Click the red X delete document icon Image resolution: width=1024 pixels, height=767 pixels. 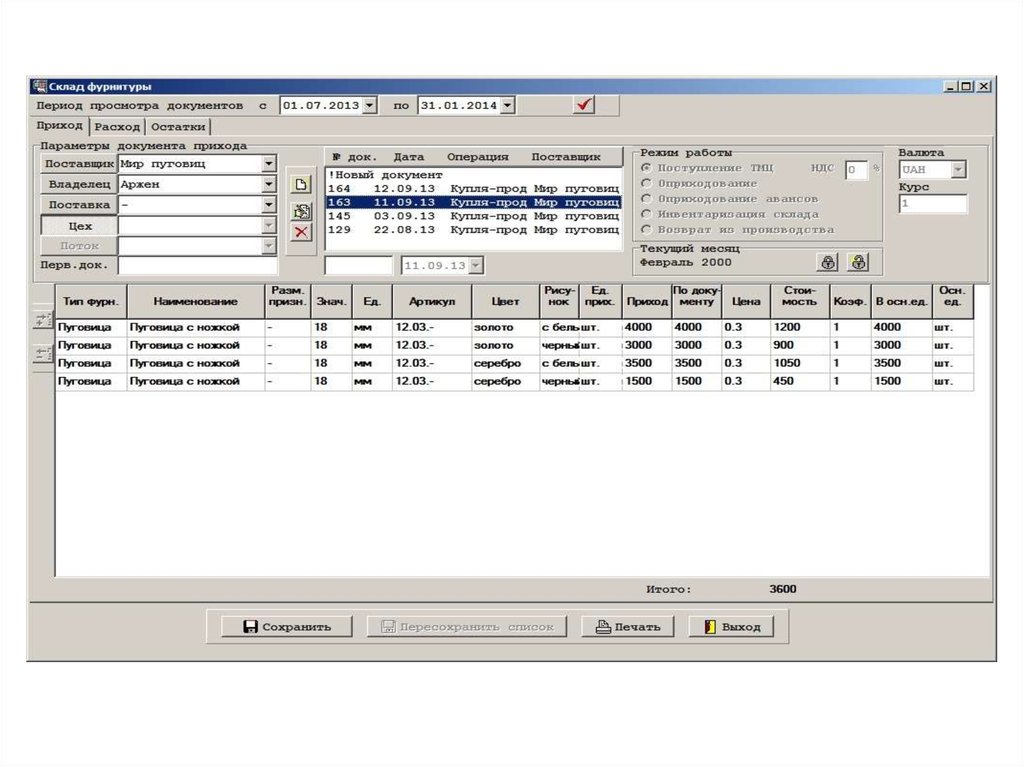click(300, 233)
